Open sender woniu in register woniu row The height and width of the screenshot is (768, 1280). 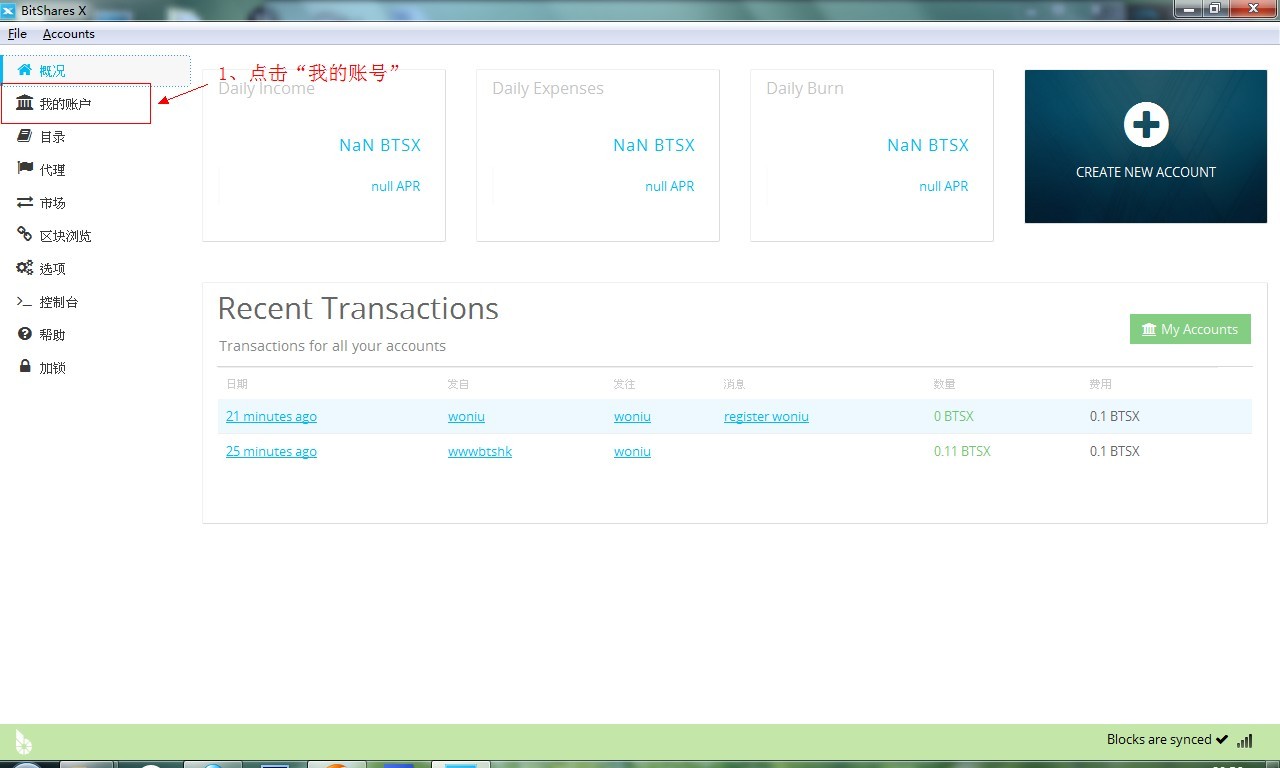[x=466, y=417]
